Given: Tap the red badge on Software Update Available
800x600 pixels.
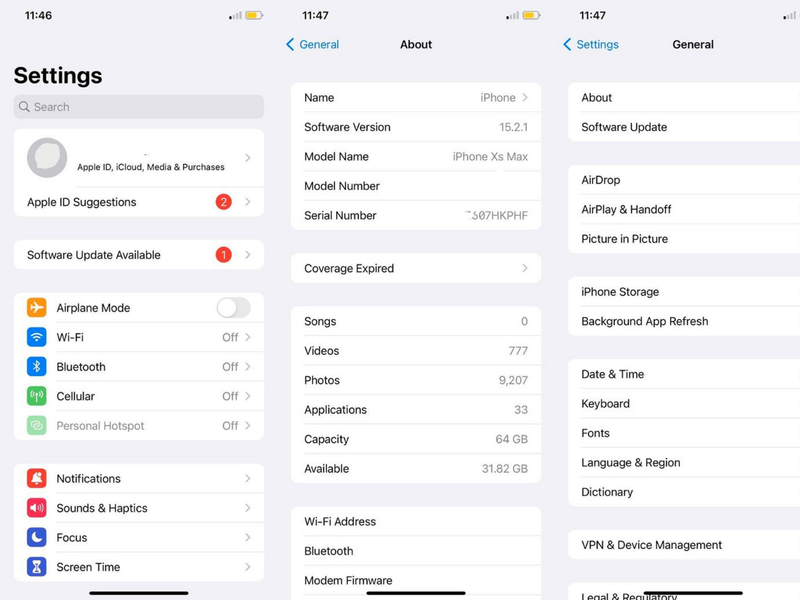Looking at the screenshot, I should coord(223,255).
